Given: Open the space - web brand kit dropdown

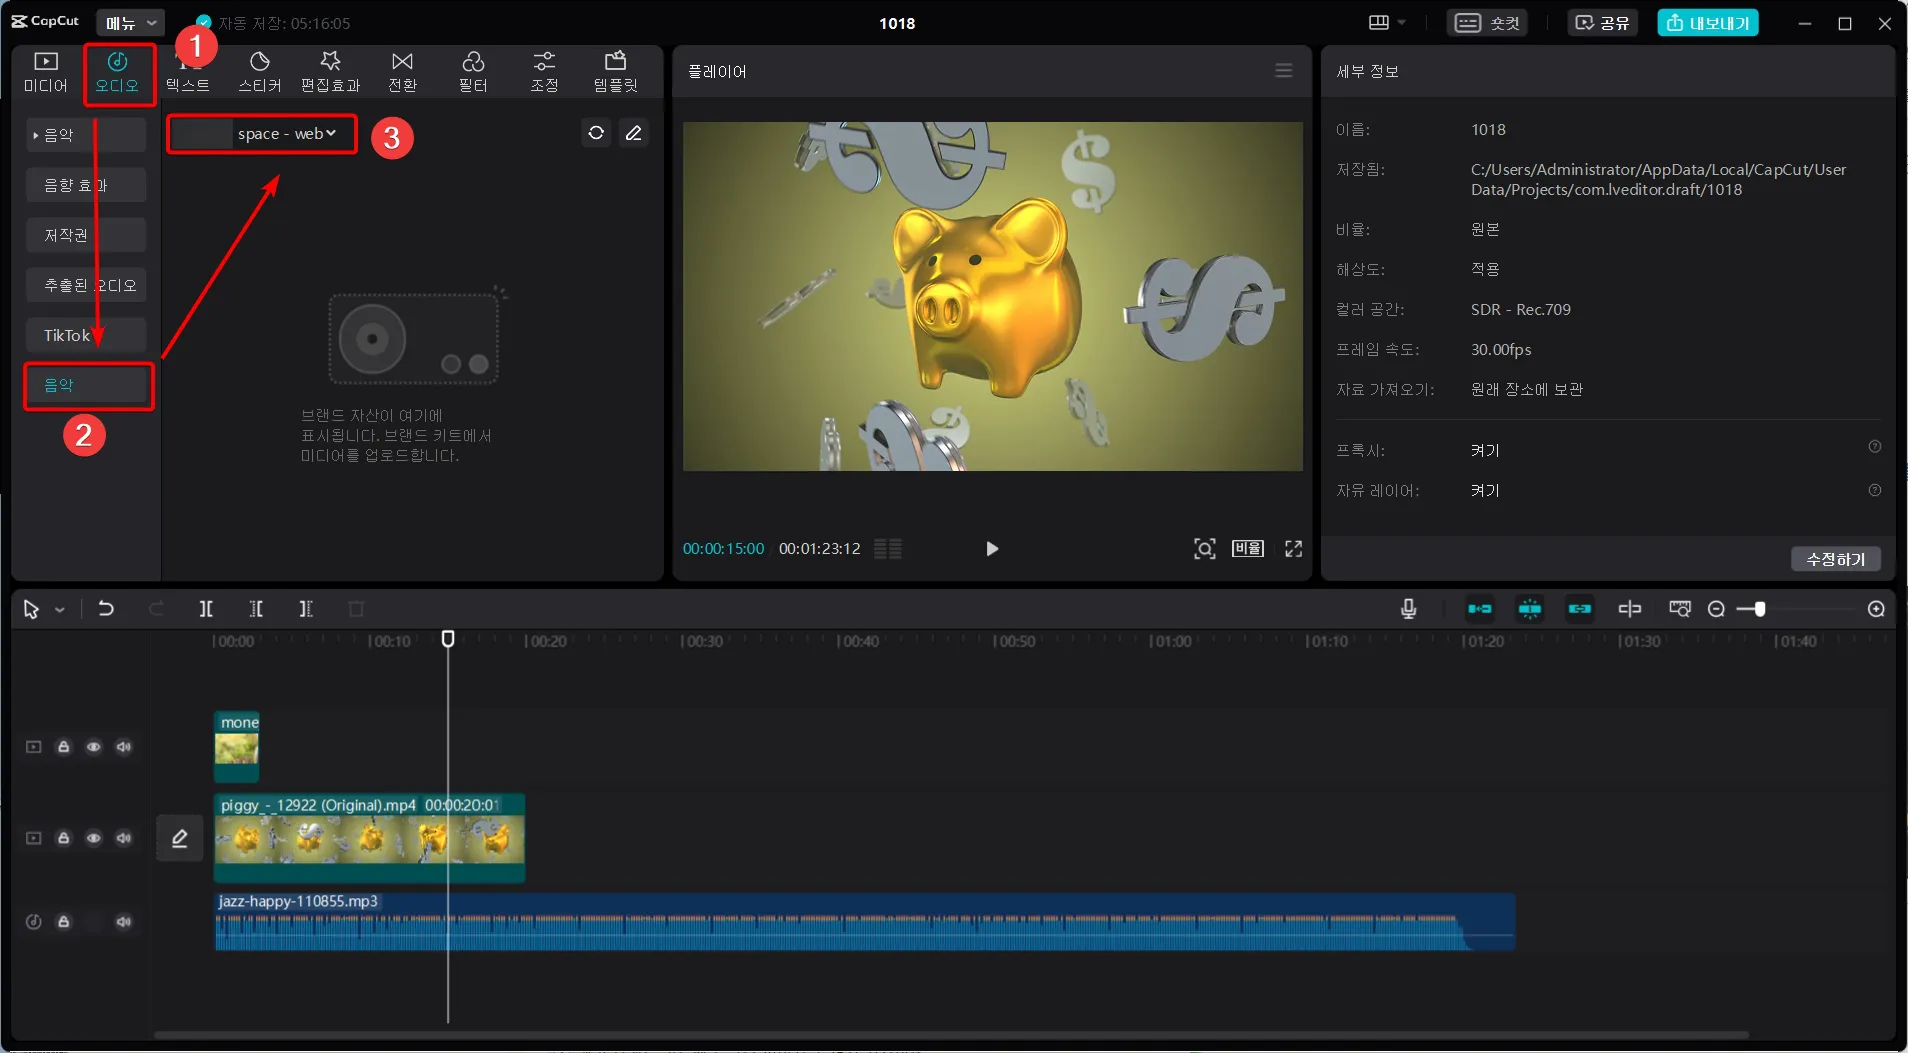Looking at the screenshot, I should (x=262, y=133).
